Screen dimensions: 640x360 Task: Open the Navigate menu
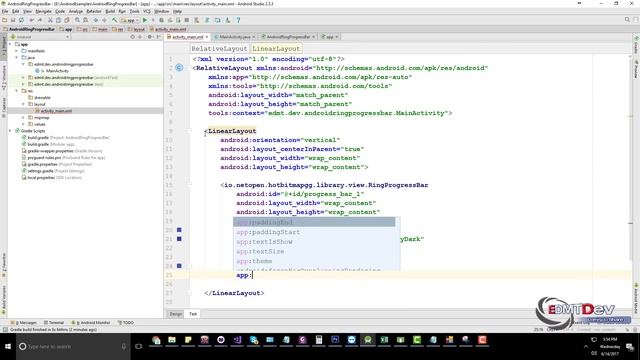[x=43, y=11]
